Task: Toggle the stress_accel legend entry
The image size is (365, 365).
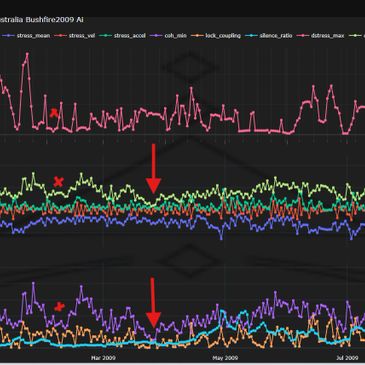Action: click(123, 35)
